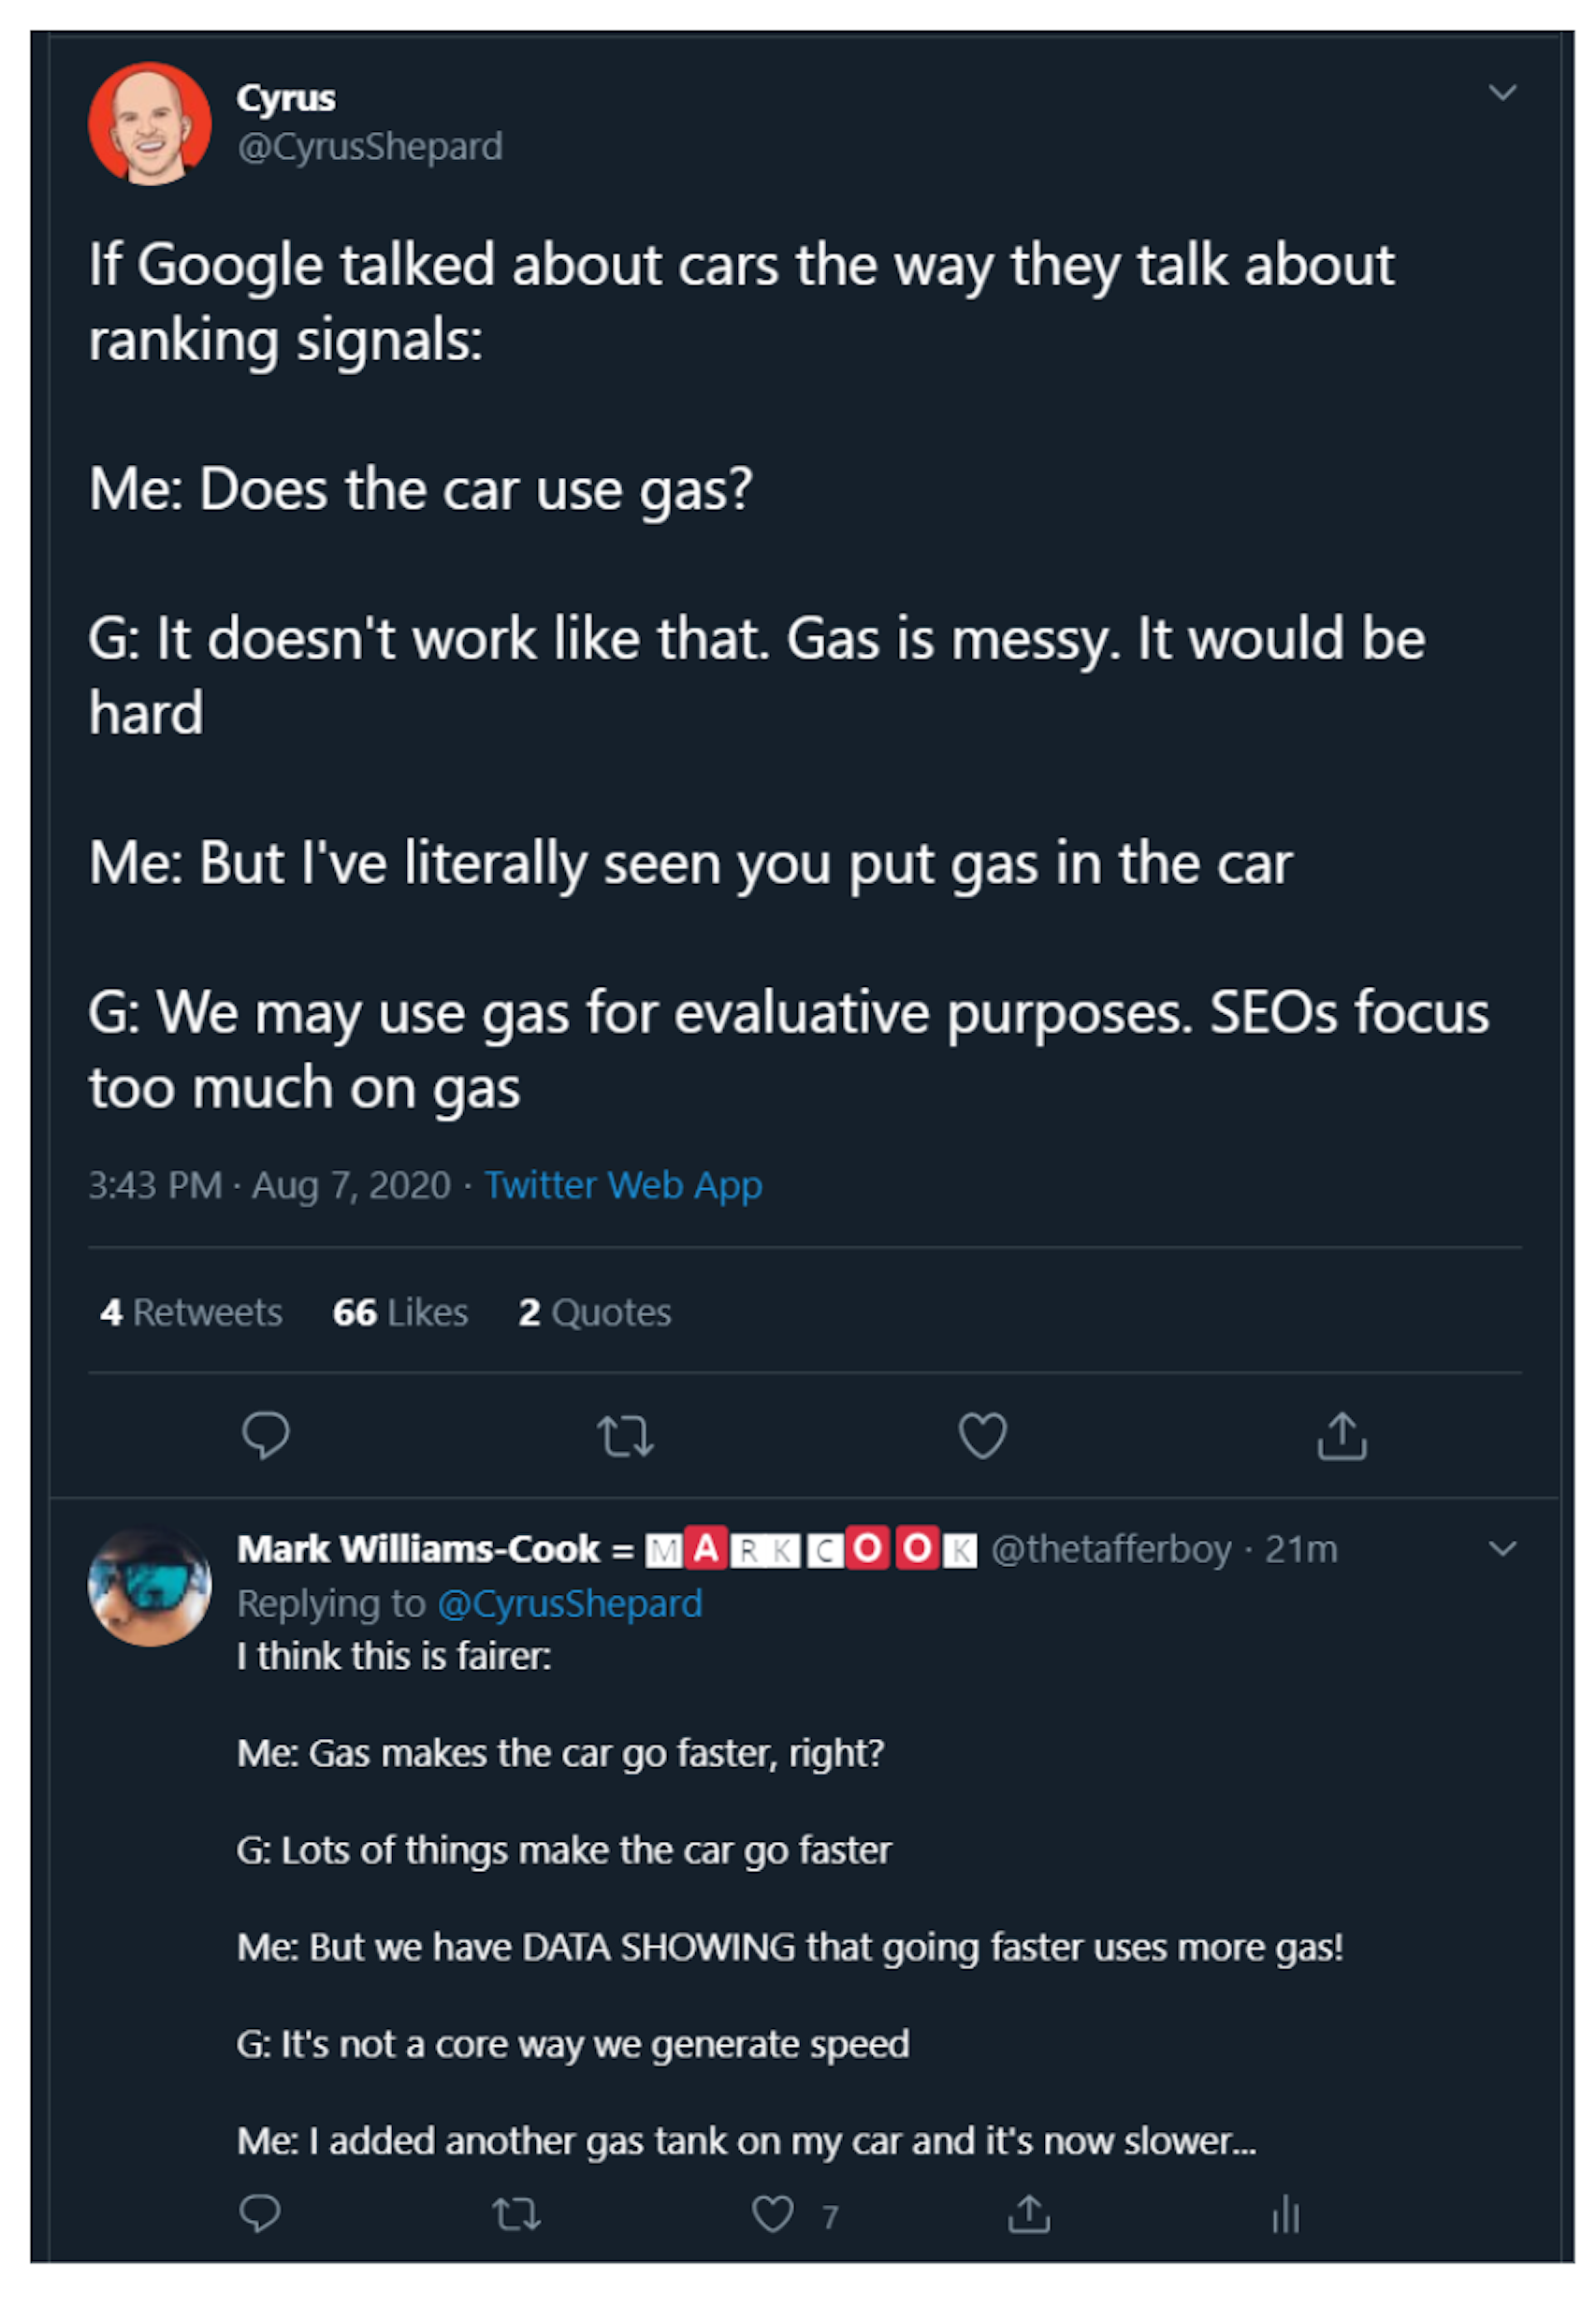Share Mark Williams-Cook's reply
This screenshot has height=2305, width=1596.
point(1029,2214)
